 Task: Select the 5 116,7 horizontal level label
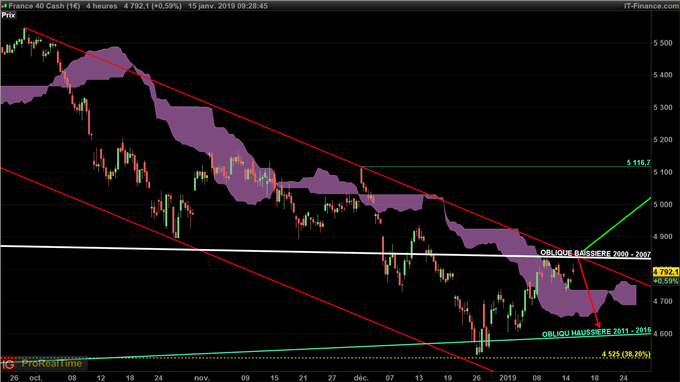tap(638, 163)
